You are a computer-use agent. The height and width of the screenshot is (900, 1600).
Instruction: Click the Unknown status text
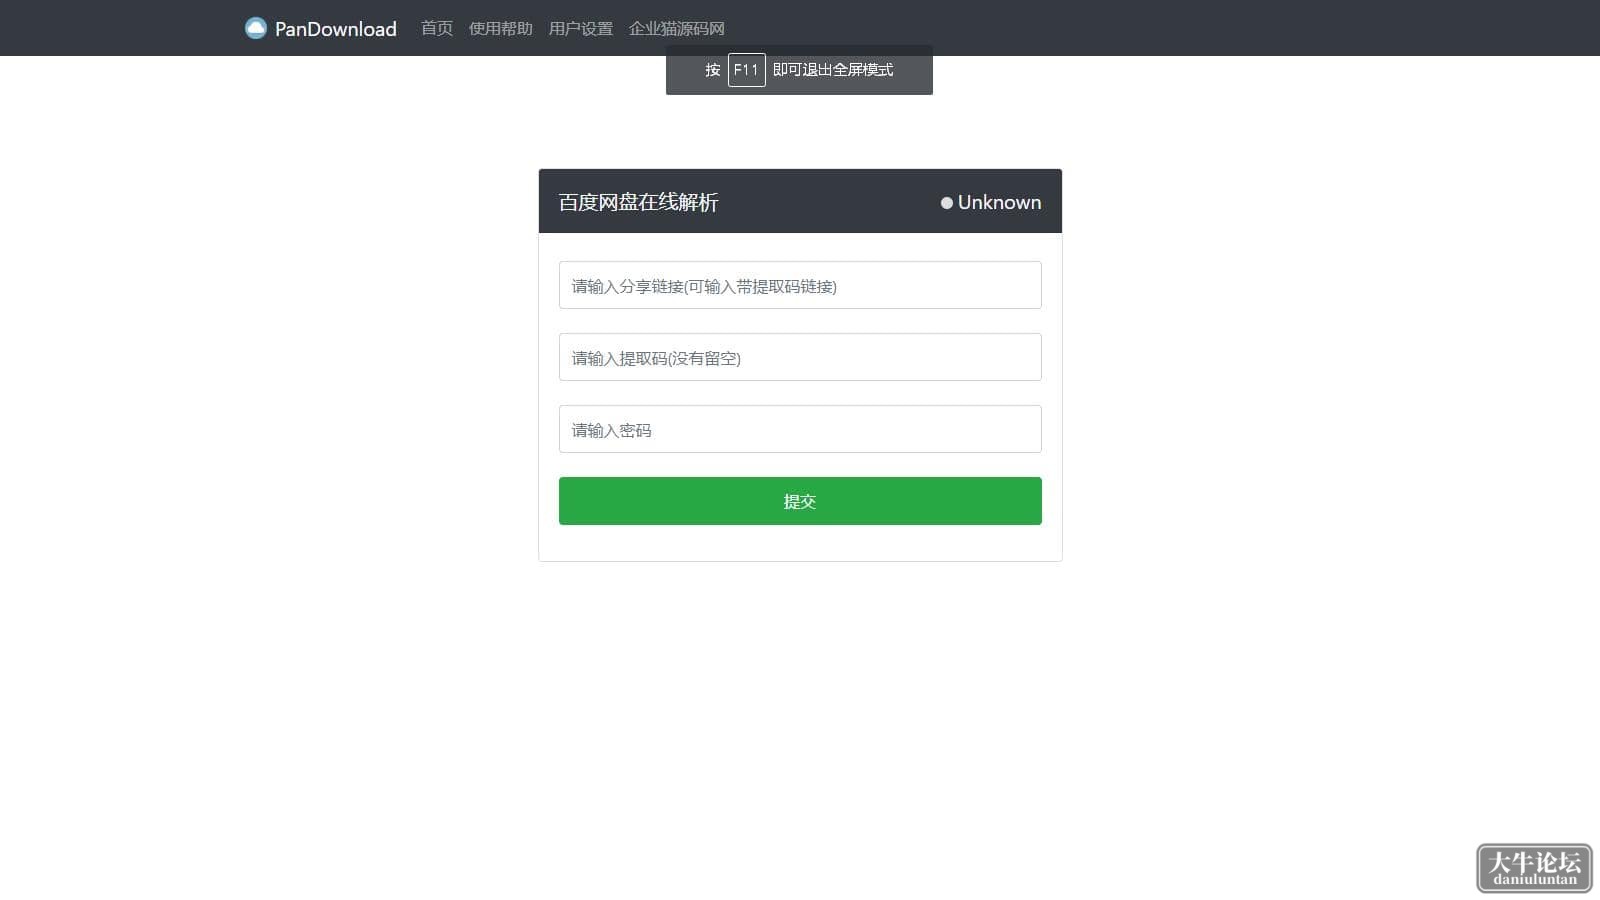[x=999, y=202]
